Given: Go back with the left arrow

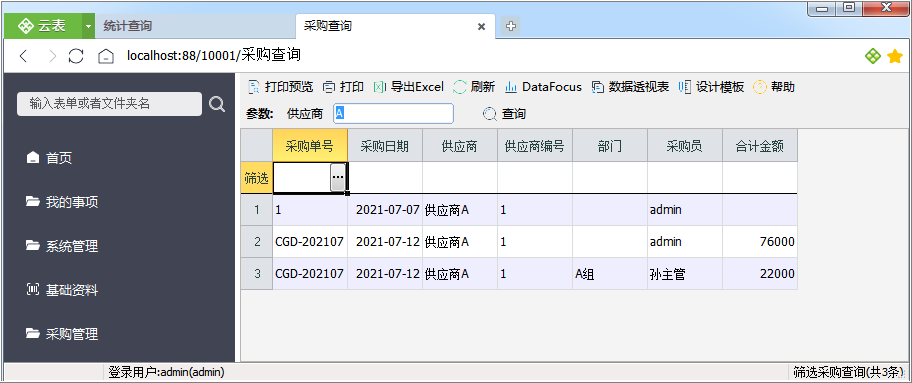Looking at the screenshot, I should point(23,56).
